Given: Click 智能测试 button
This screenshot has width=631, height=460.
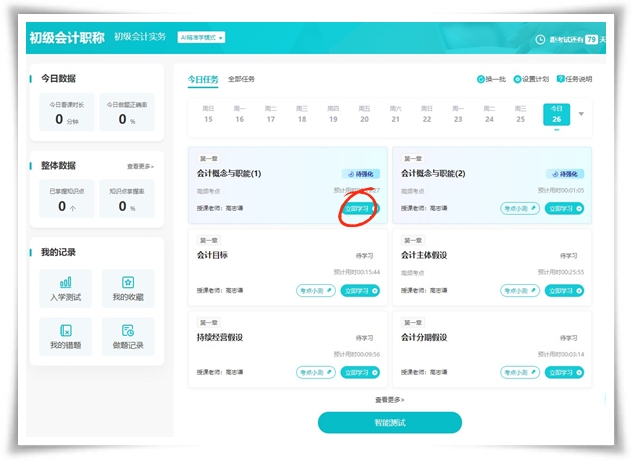Looking at the screenshot, I should click(x=390, y=422).
